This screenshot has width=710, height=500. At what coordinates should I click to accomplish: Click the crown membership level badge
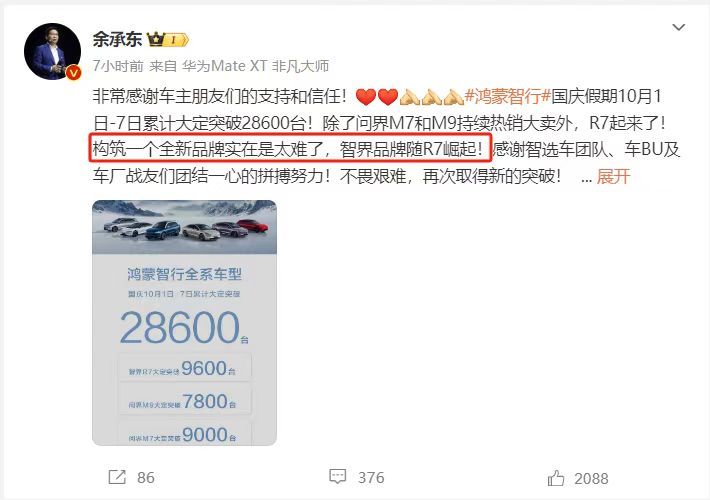coord(168,40)
